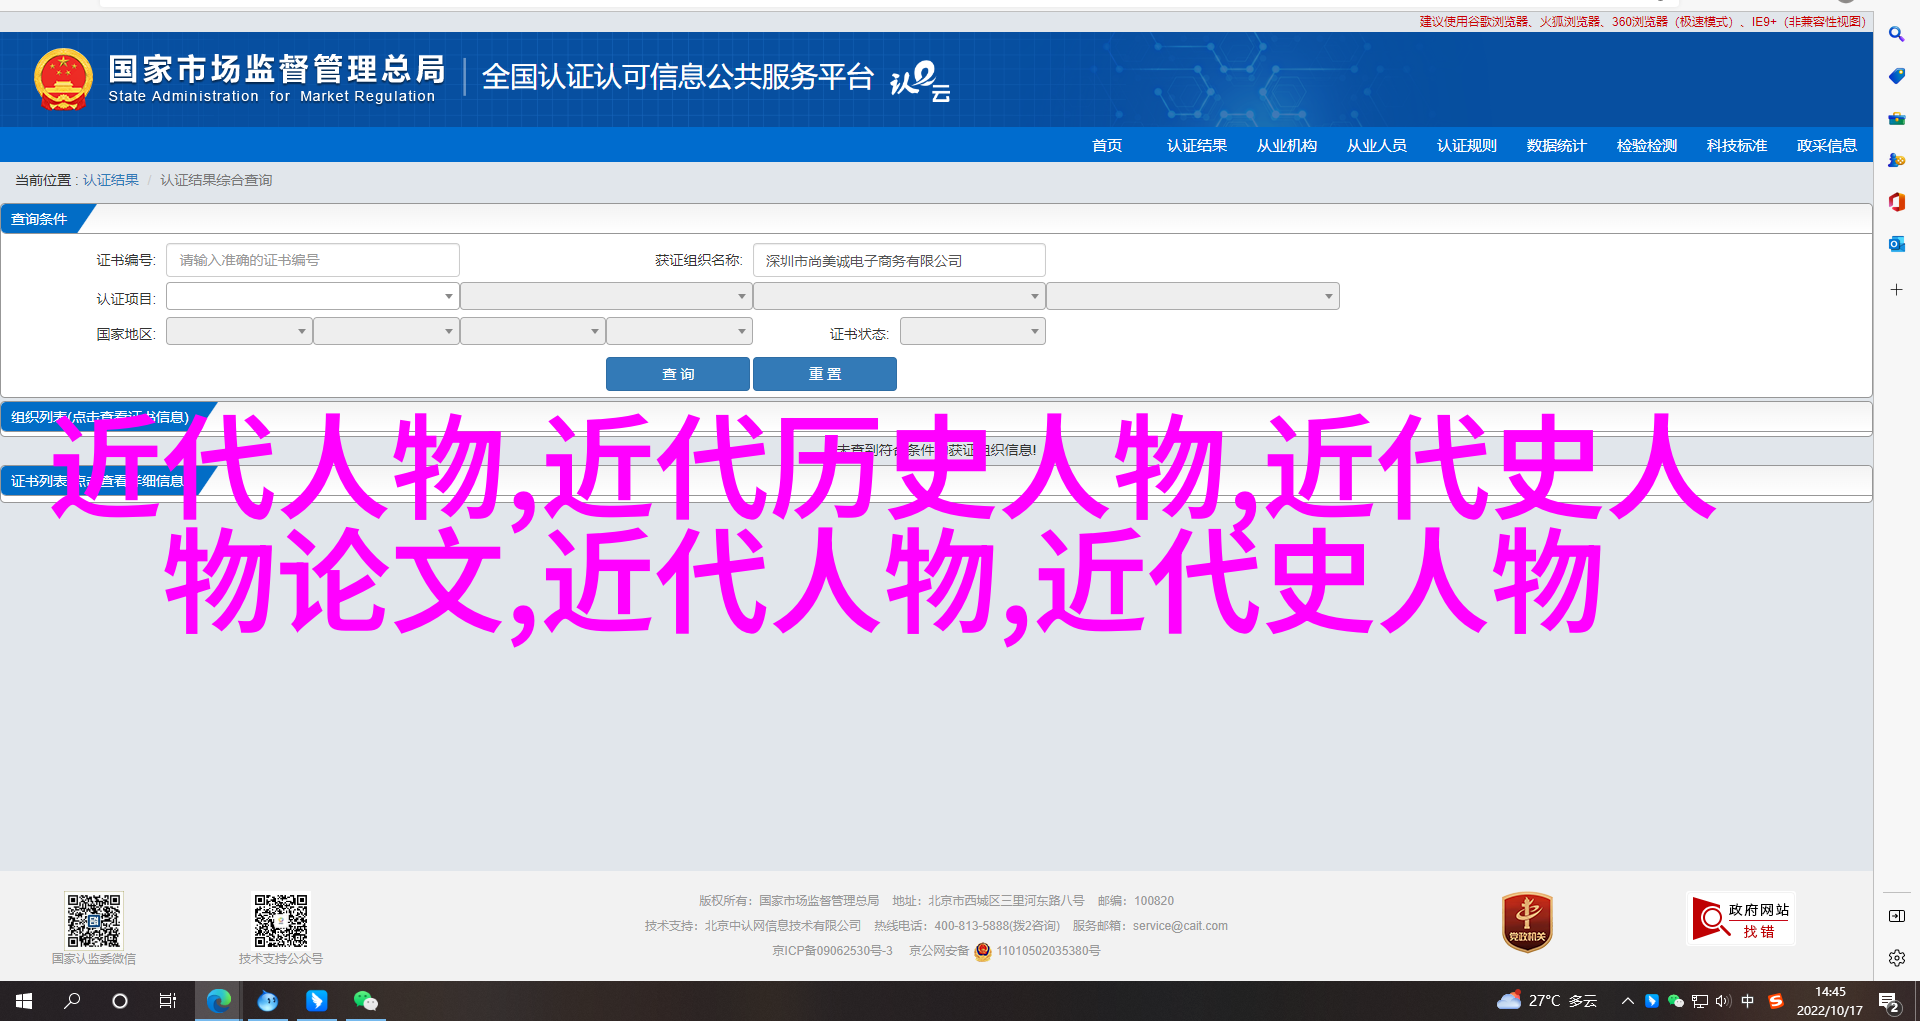Open the 政采信息 menu item
1920x1021 pixels.
pos(1827,146)
